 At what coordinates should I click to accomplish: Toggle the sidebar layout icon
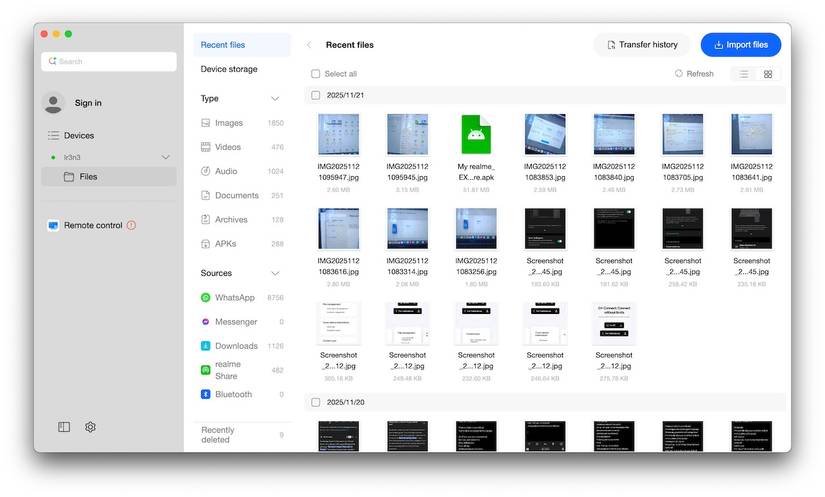pyautogui.click(x=64, y=427)
